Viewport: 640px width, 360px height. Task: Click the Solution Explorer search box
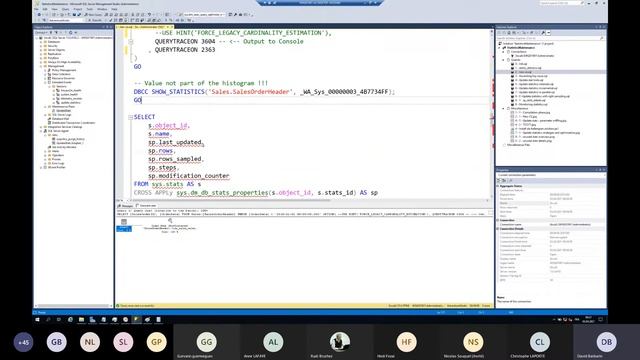click(x=550, y=38)
